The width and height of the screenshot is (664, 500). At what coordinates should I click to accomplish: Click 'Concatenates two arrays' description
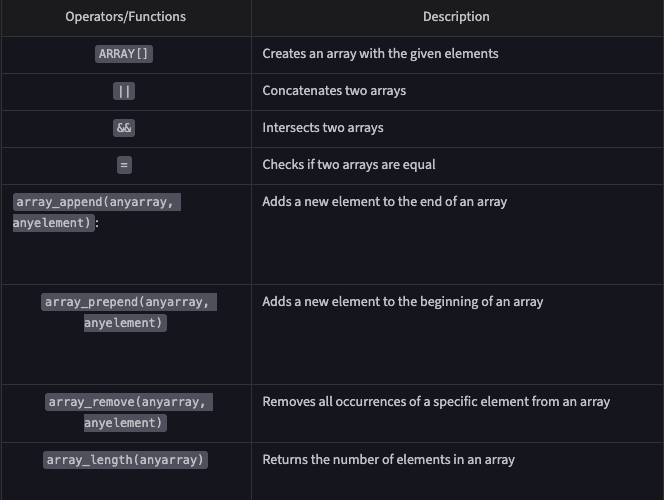(334, 91)
